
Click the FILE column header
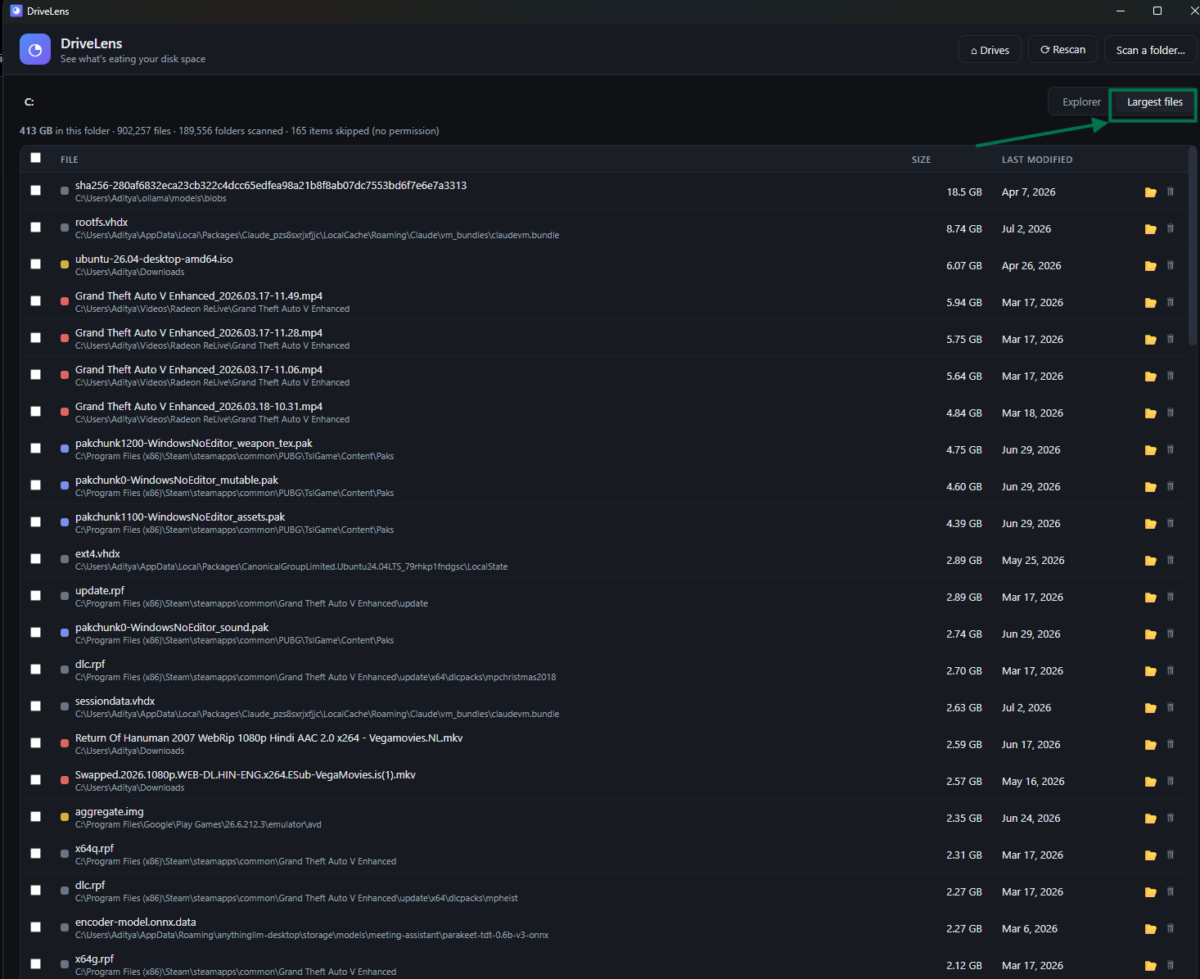click(69, 160)
